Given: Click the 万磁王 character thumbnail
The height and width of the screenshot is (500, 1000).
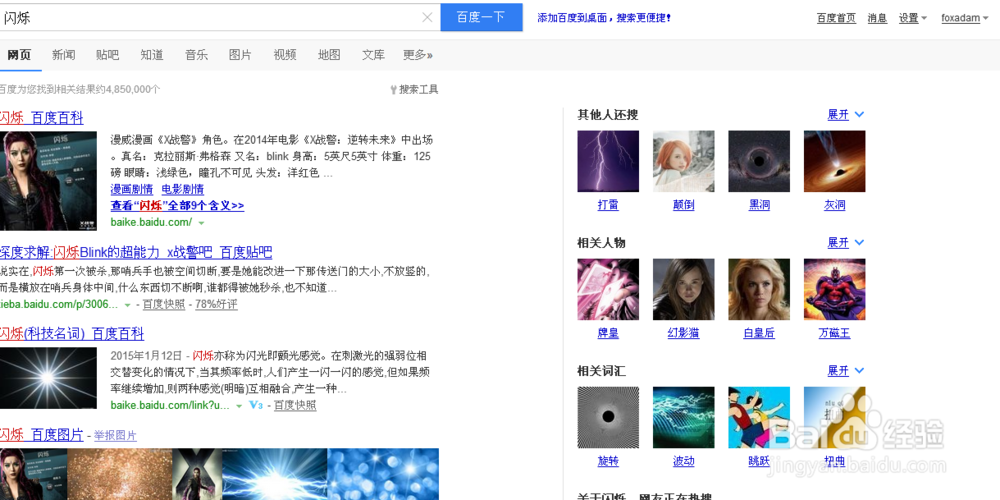Looking at the screenshot, I should coord(834,289).
